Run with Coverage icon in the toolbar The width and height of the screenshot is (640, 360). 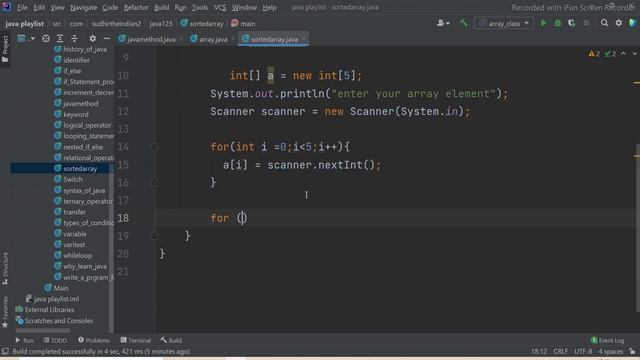coord(571,23)
